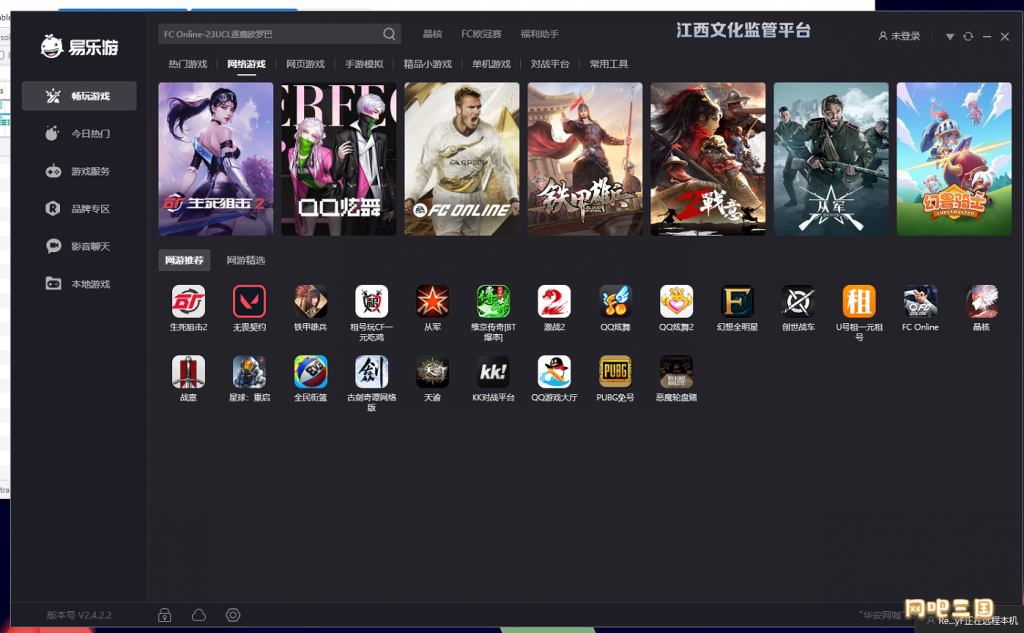Open the 战意 banner poster

[x=708, y=159]
